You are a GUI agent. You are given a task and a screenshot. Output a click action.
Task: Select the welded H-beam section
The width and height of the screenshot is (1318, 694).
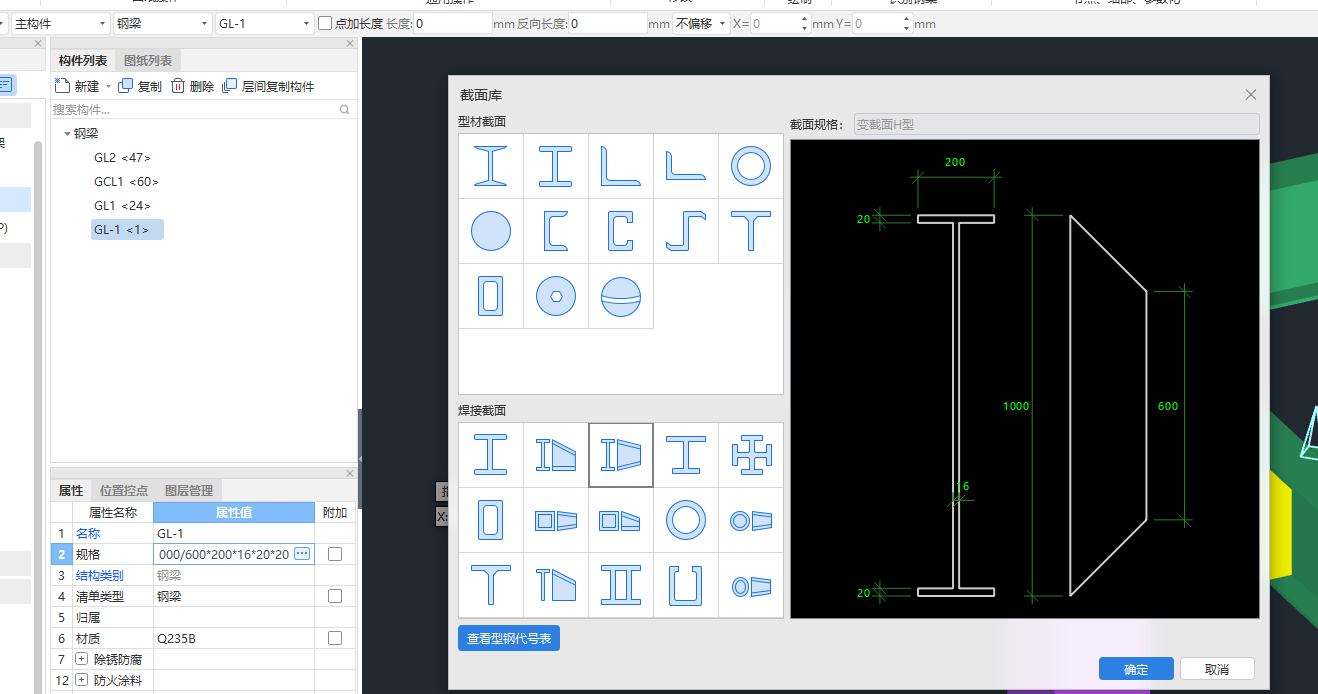click(x=491, y=455)
